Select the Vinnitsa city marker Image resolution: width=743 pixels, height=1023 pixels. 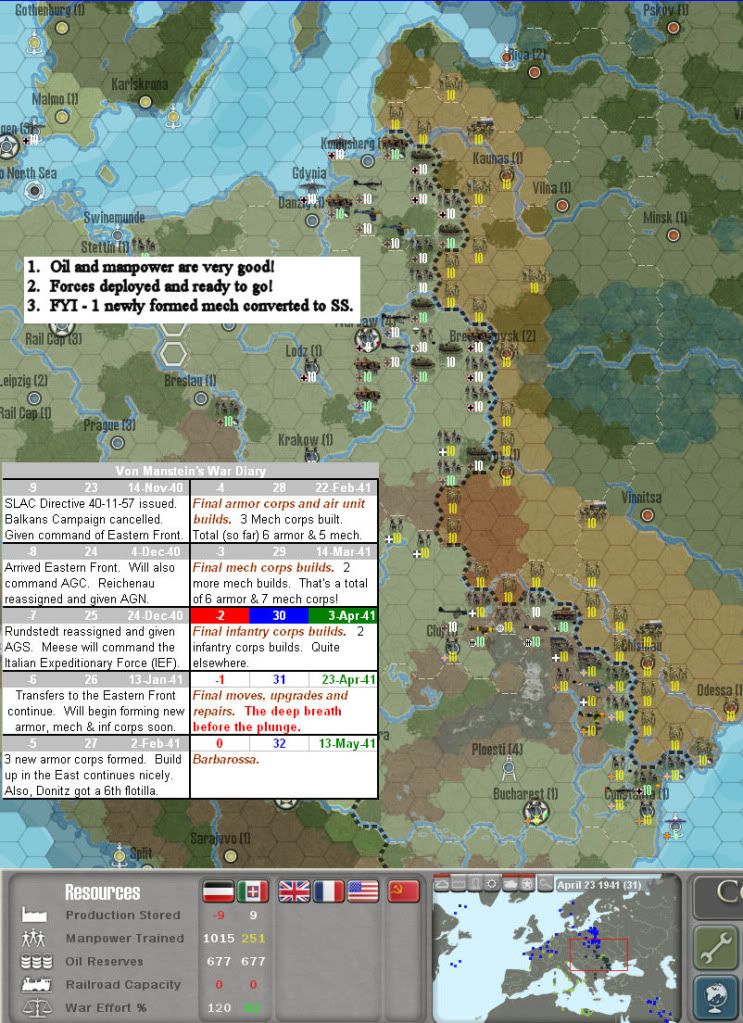tap(647, 515)
